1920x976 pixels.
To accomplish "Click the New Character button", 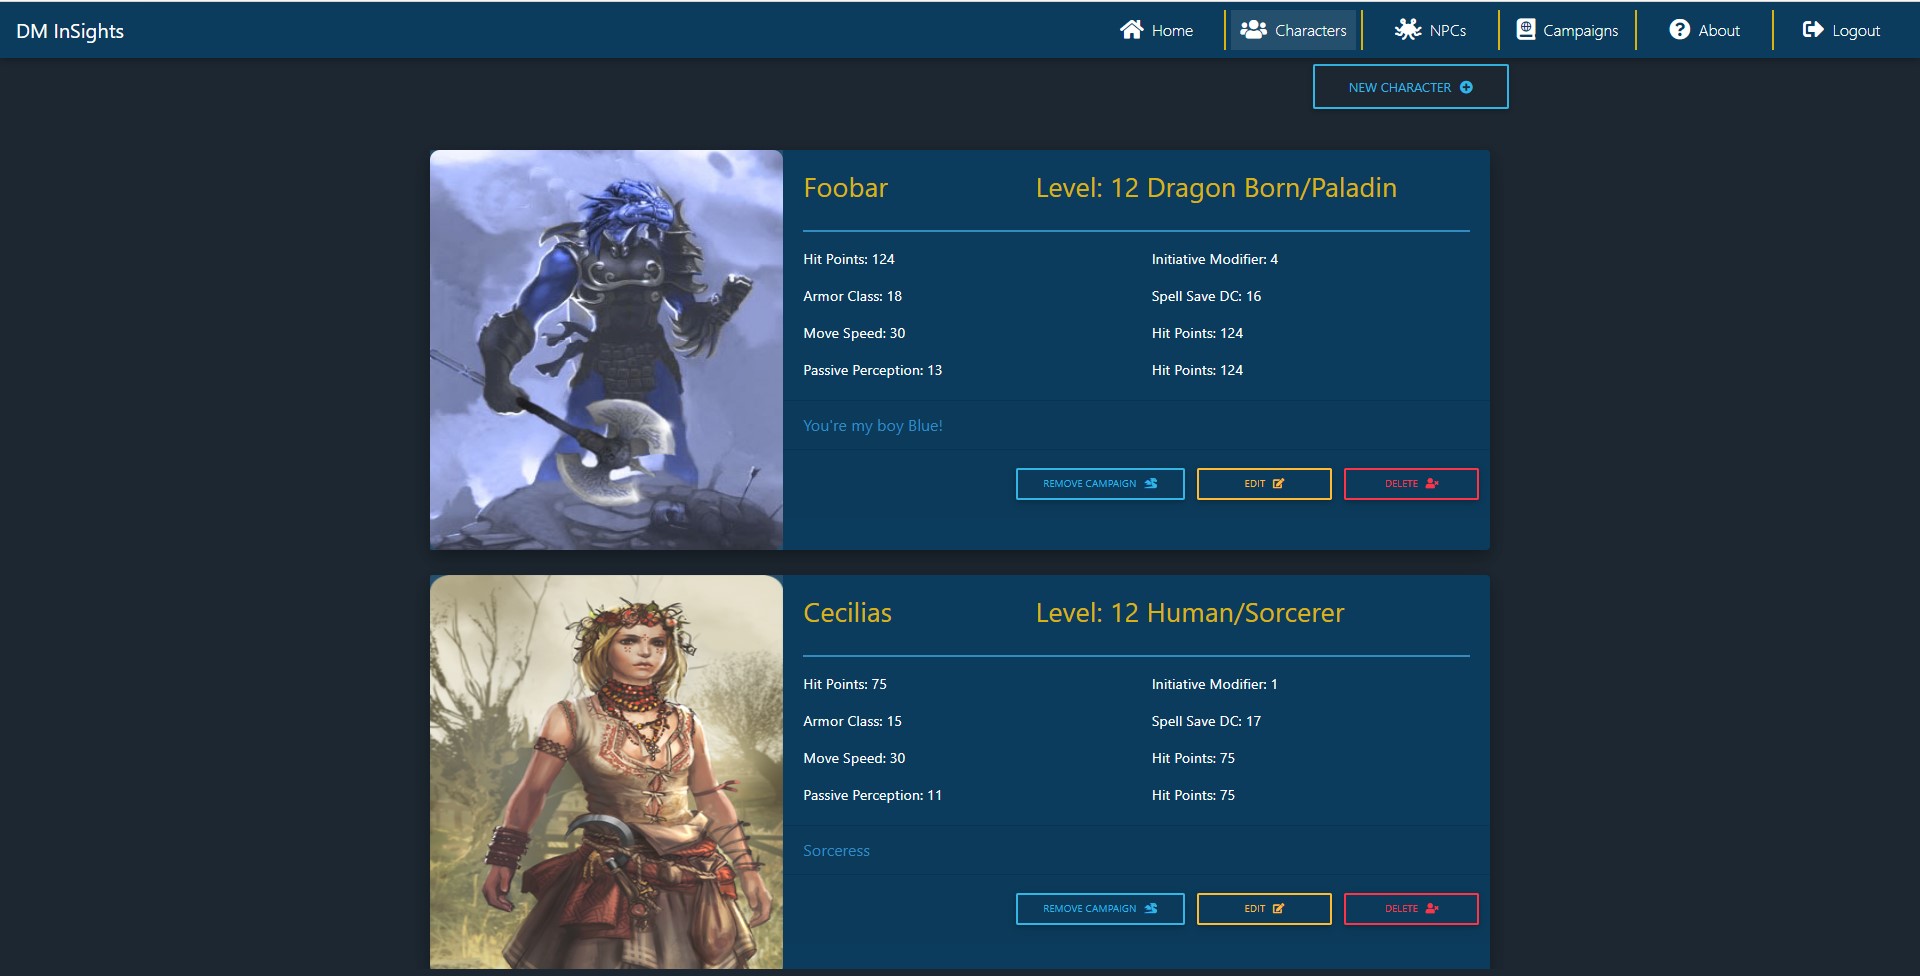I will 1410,87.
